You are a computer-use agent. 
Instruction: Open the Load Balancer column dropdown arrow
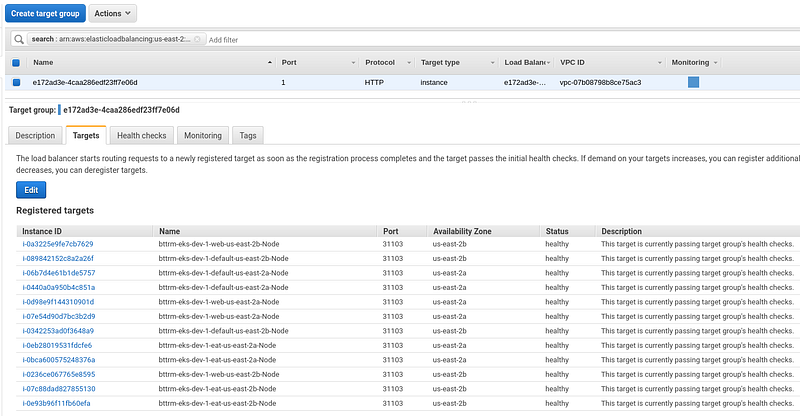(x=548, y=63)
